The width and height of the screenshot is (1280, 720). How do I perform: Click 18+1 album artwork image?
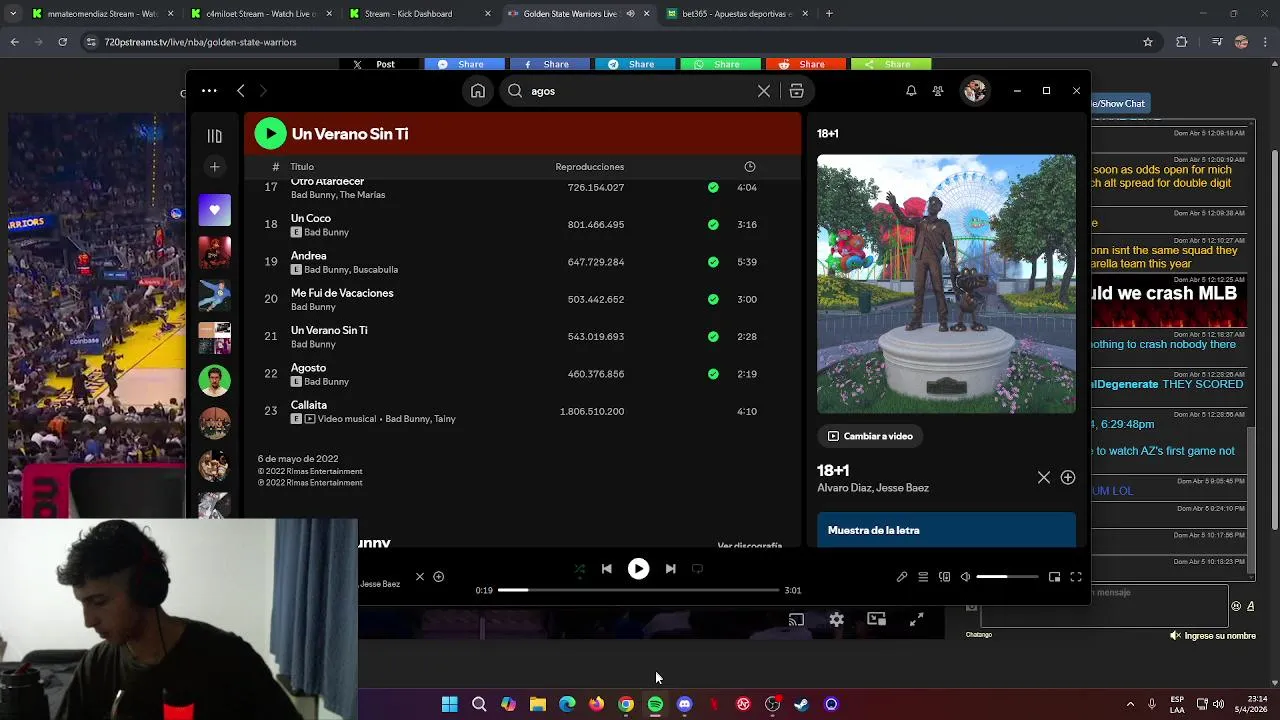(x=946, y=284)
